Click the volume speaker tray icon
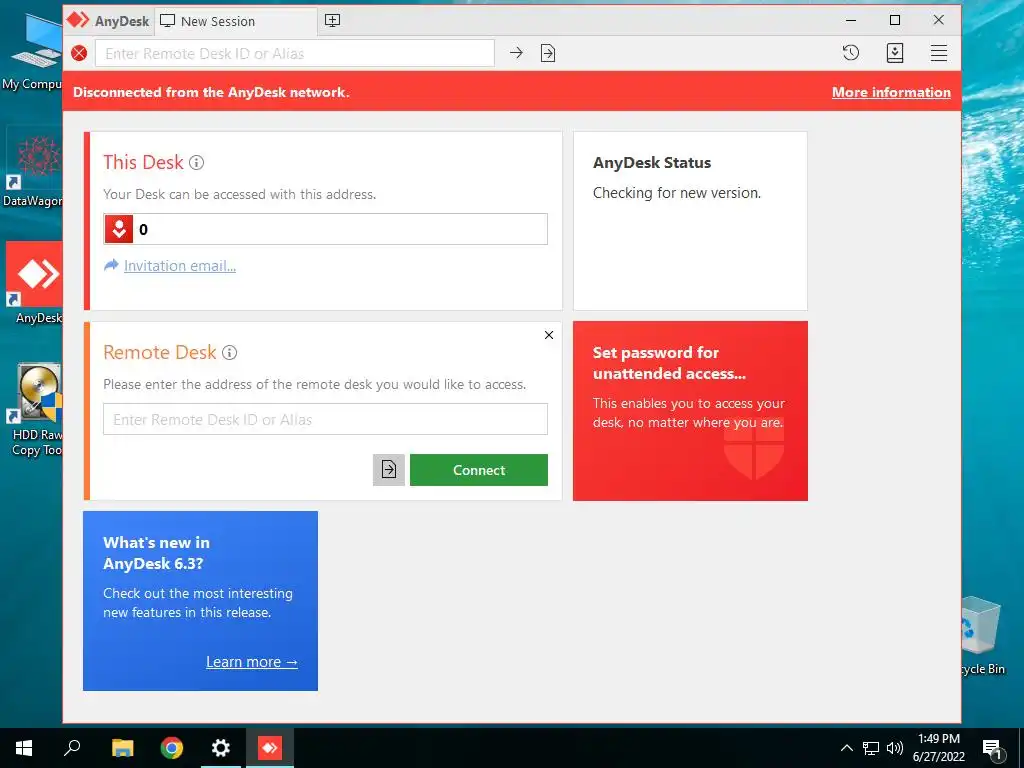Image resolution: width=1024 pixels, height=768 pixels. pos(895,748)
